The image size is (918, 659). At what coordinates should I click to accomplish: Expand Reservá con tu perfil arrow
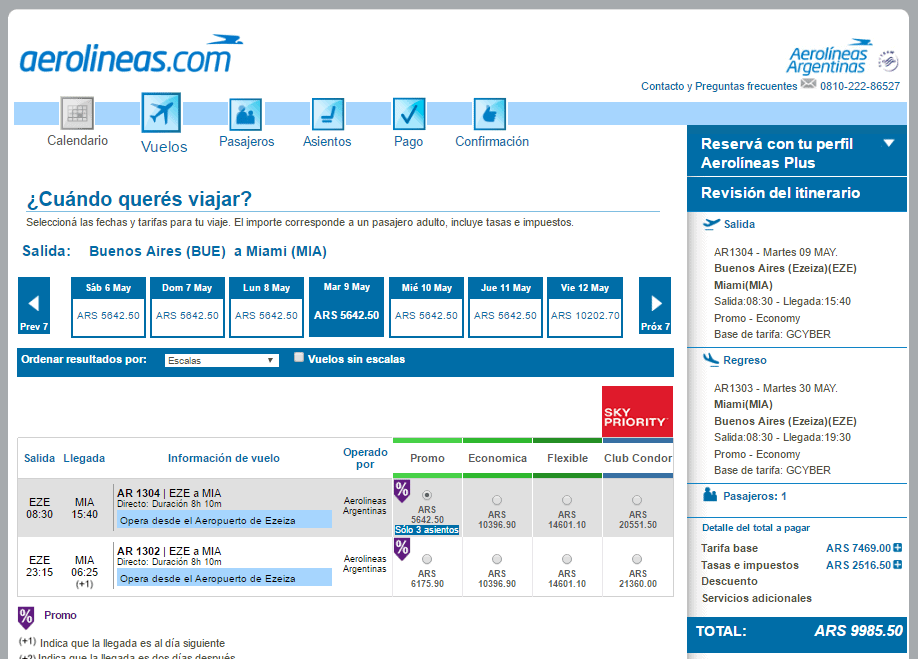coord(889,143)
